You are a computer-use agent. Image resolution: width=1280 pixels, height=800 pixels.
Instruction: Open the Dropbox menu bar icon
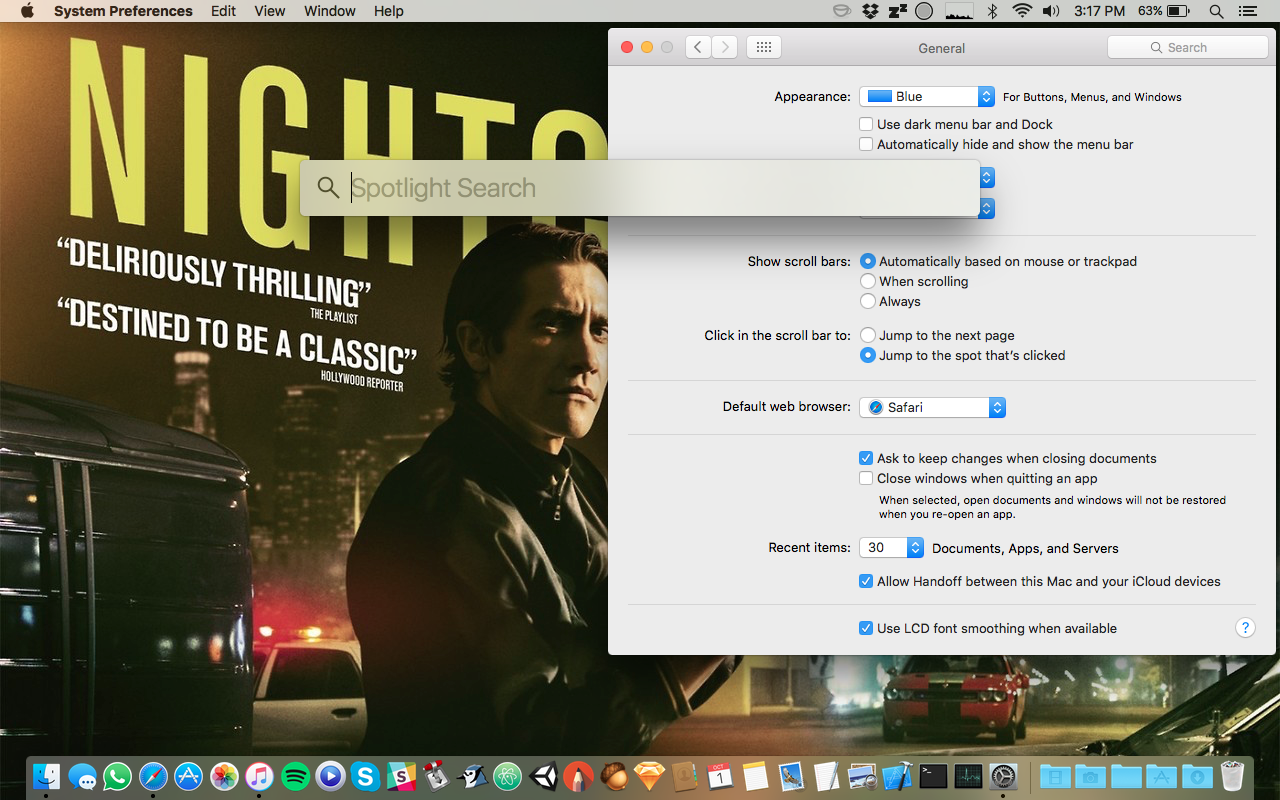(871, 11)
